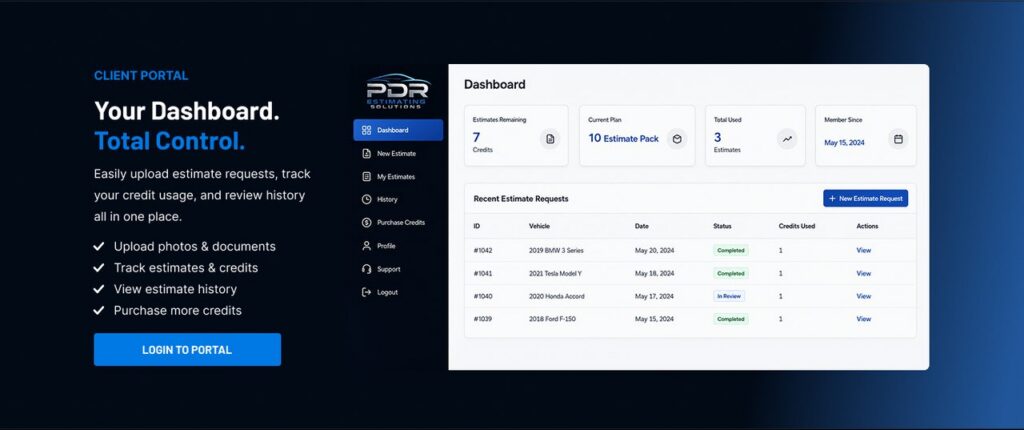Screen dimensions: 1024x430
Task: Click the #1039 ID cell
Action: point(483,319)
